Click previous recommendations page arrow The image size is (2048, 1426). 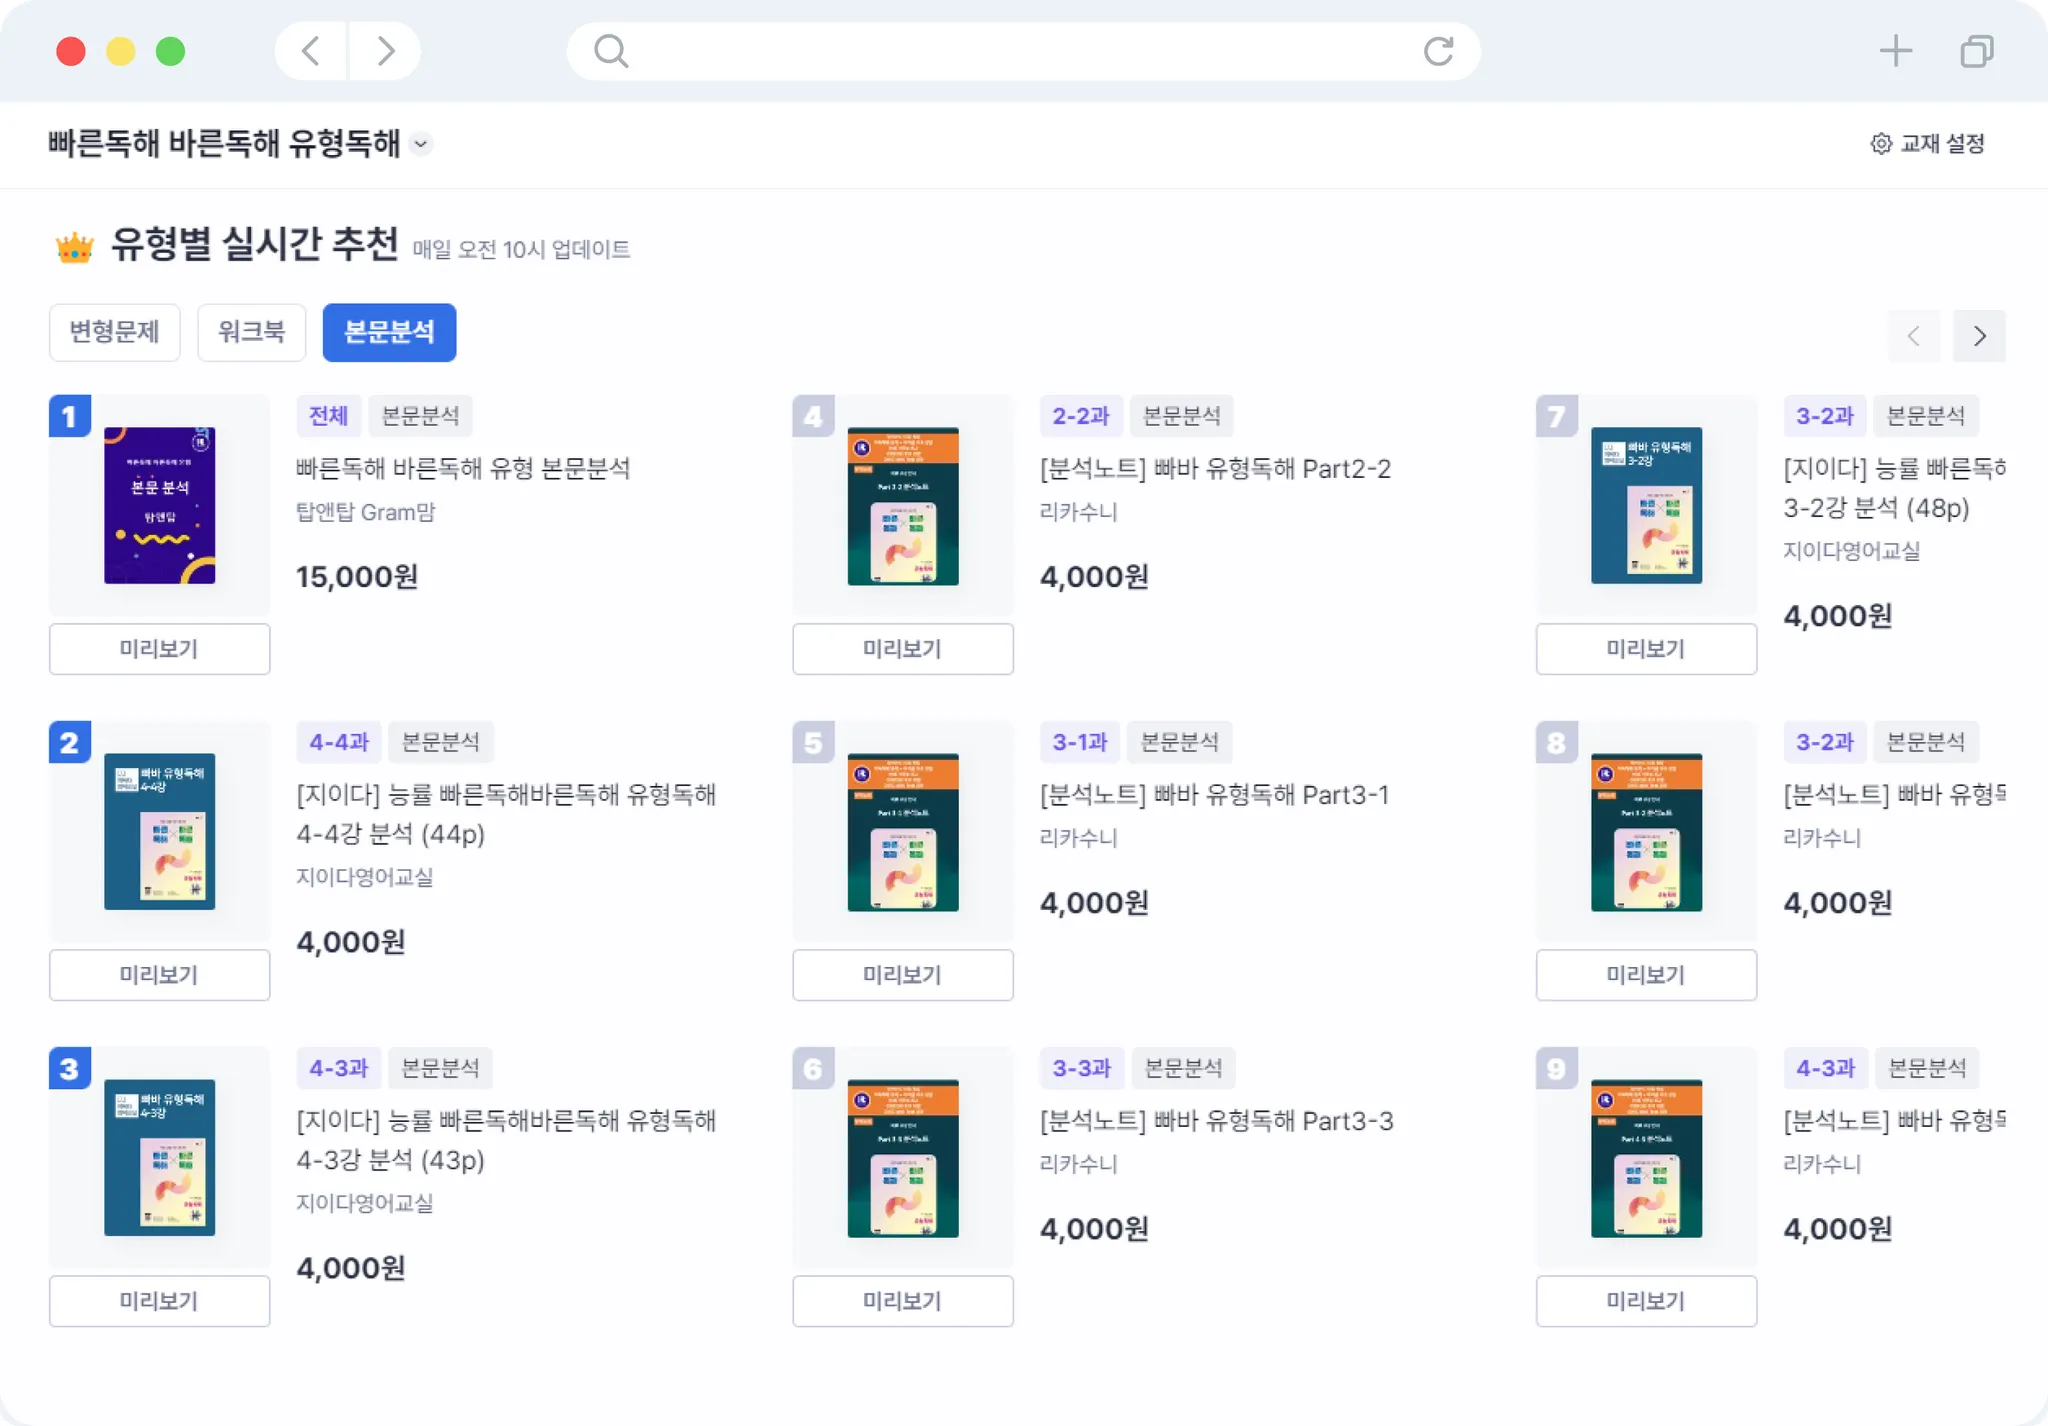[x=1913, y=336]
